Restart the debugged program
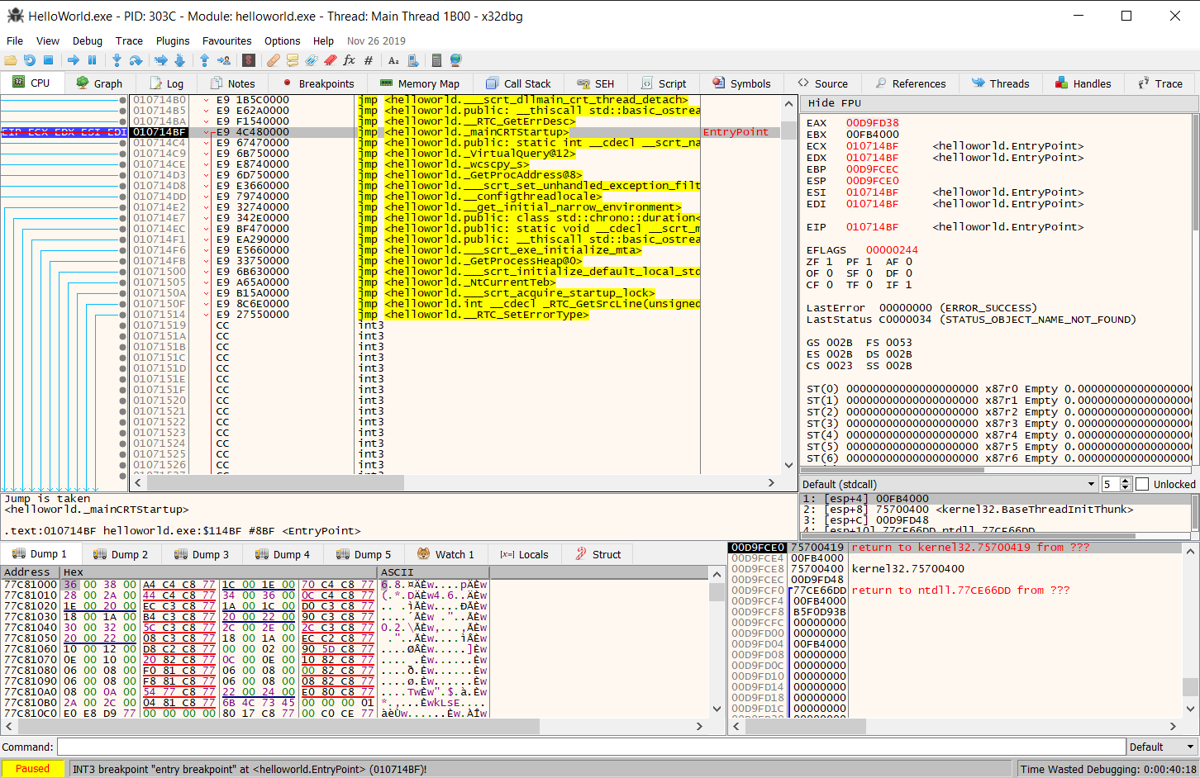Image resolution: width=1200 pixels, height=778 pixels. coord(29,60)
